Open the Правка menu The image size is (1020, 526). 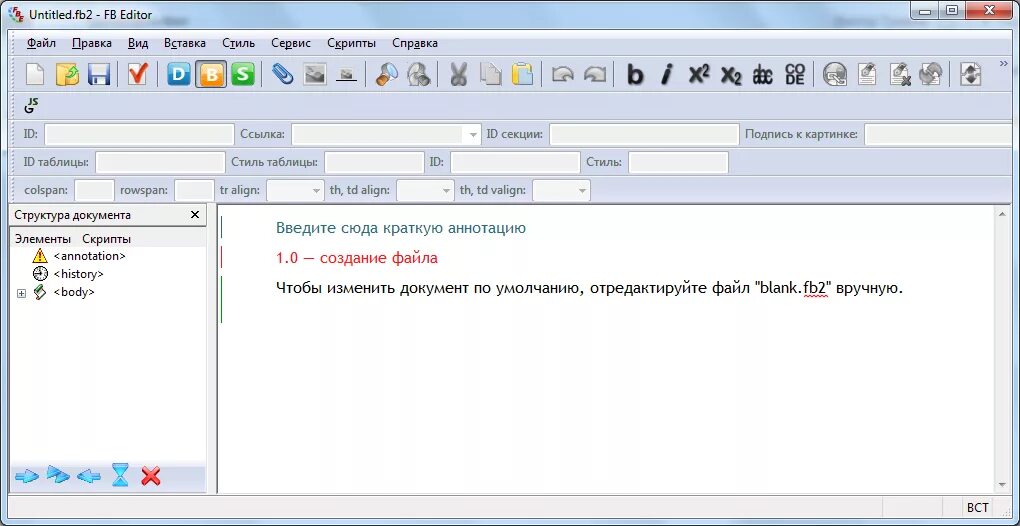point(92,44)
